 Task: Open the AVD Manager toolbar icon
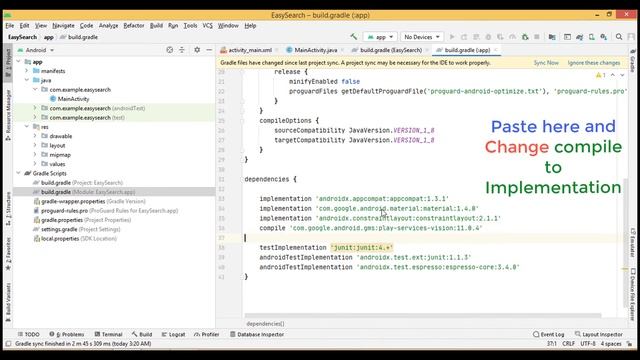click(591, 37)
